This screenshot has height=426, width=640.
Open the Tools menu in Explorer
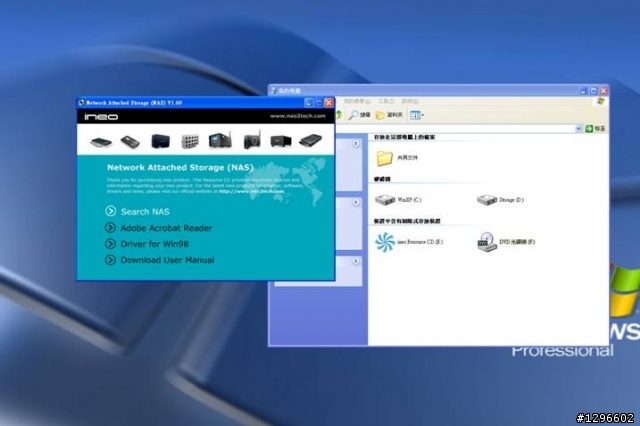click(386, 101)
